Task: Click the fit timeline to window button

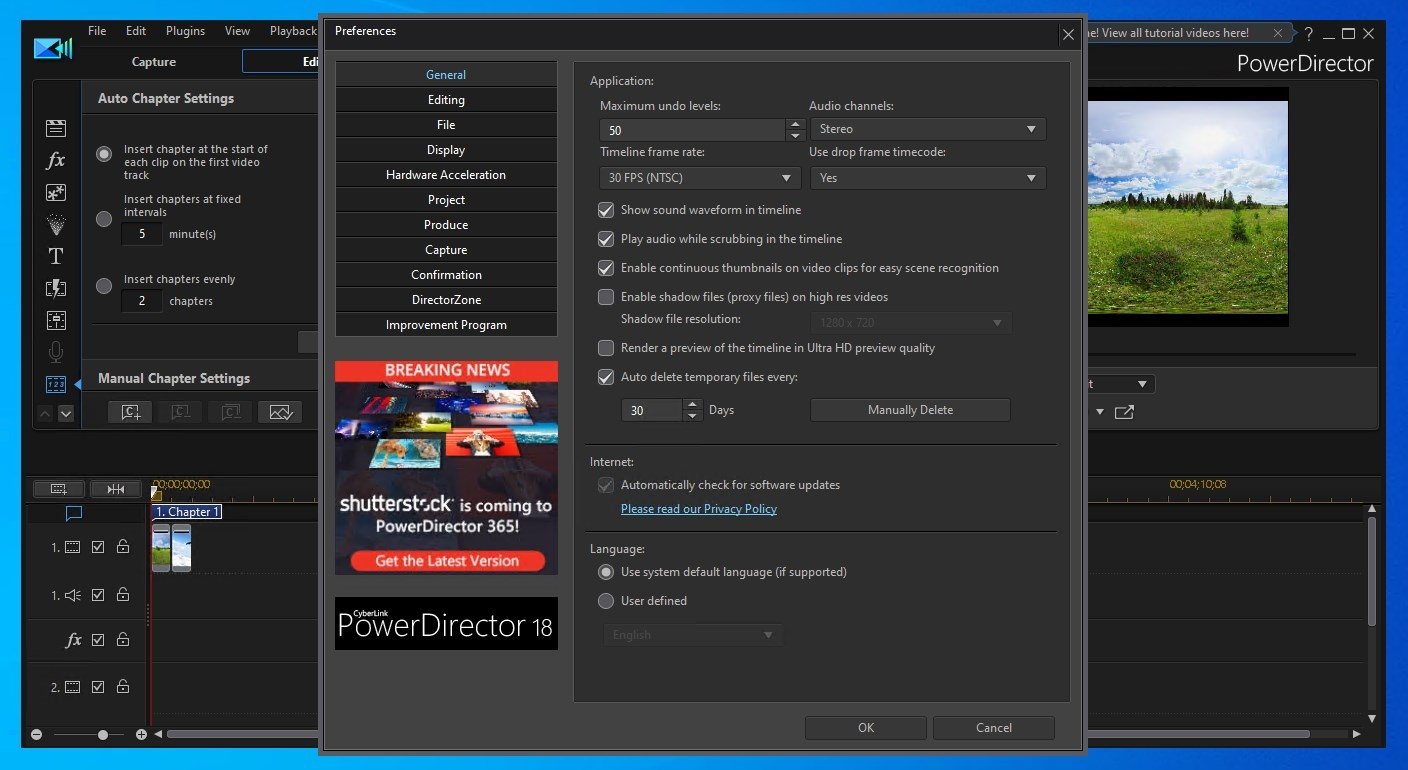Action: (x=116, y=489)
